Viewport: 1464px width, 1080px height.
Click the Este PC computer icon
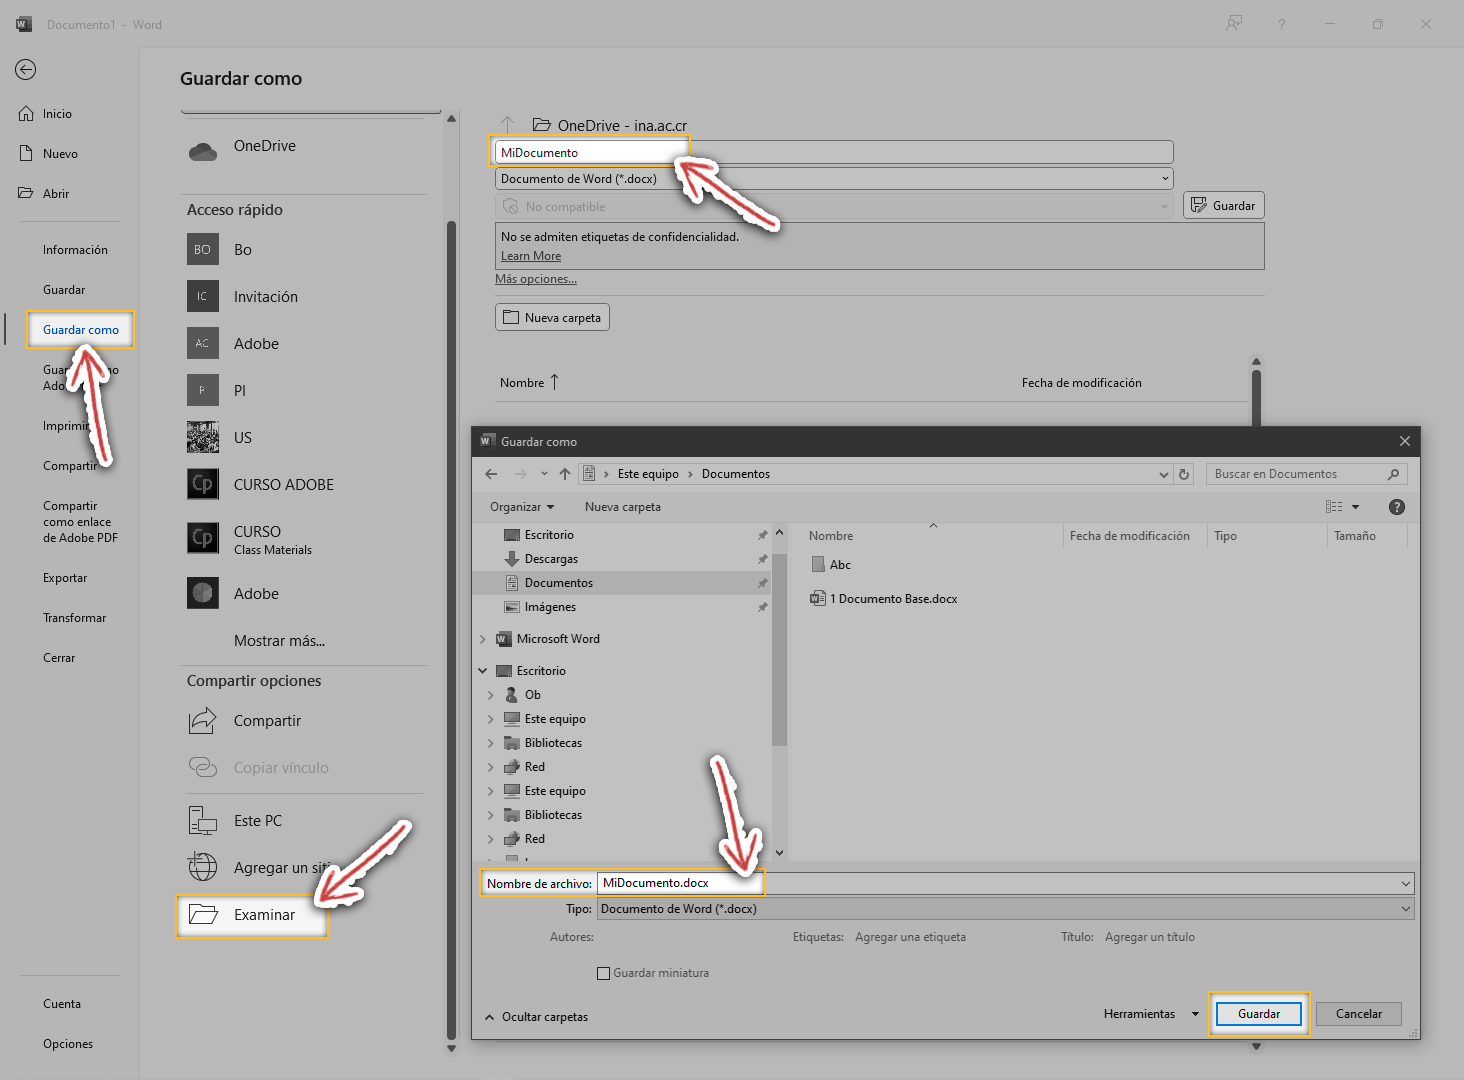(203, 821)
